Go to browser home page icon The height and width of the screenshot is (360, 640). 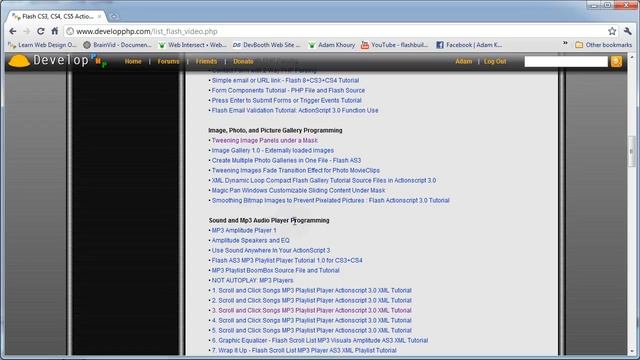(x=55, y=31)
